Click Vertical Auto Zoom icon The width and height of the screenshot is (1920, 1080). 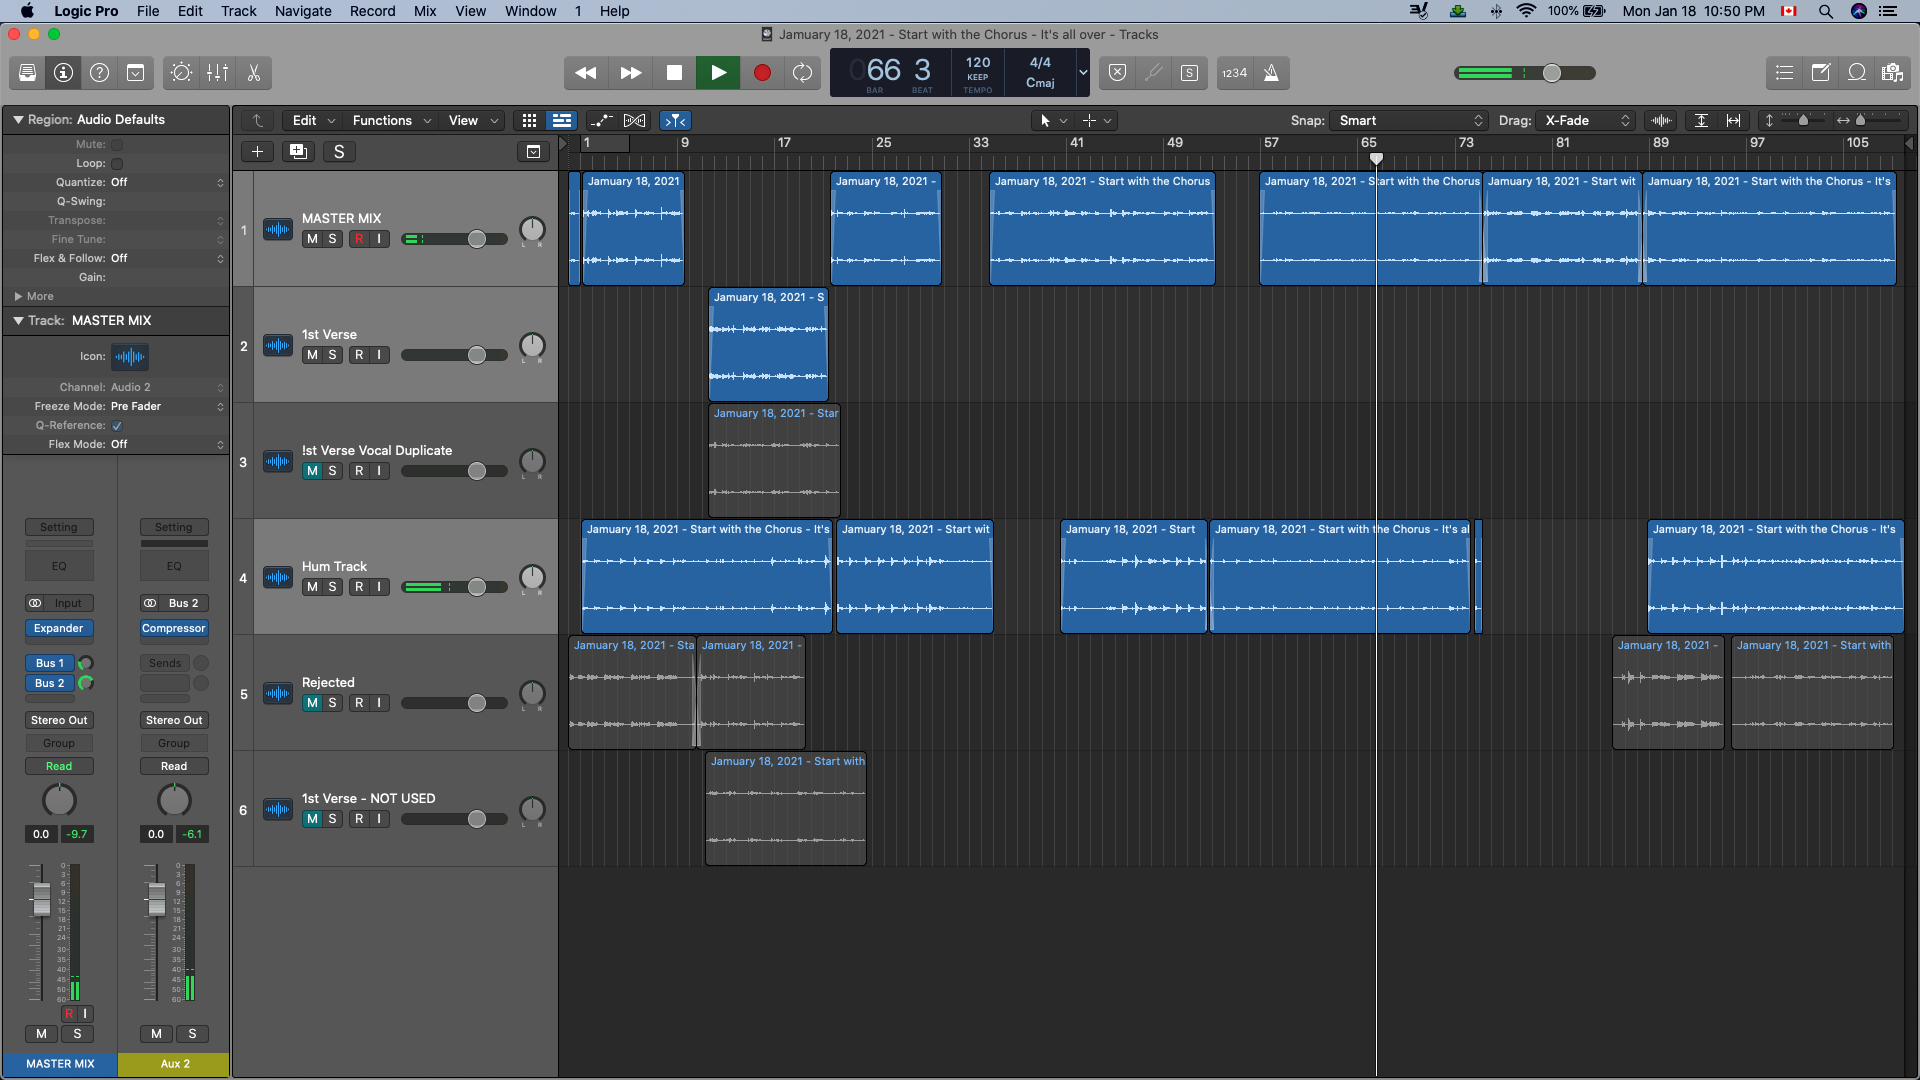[1701, 121]
